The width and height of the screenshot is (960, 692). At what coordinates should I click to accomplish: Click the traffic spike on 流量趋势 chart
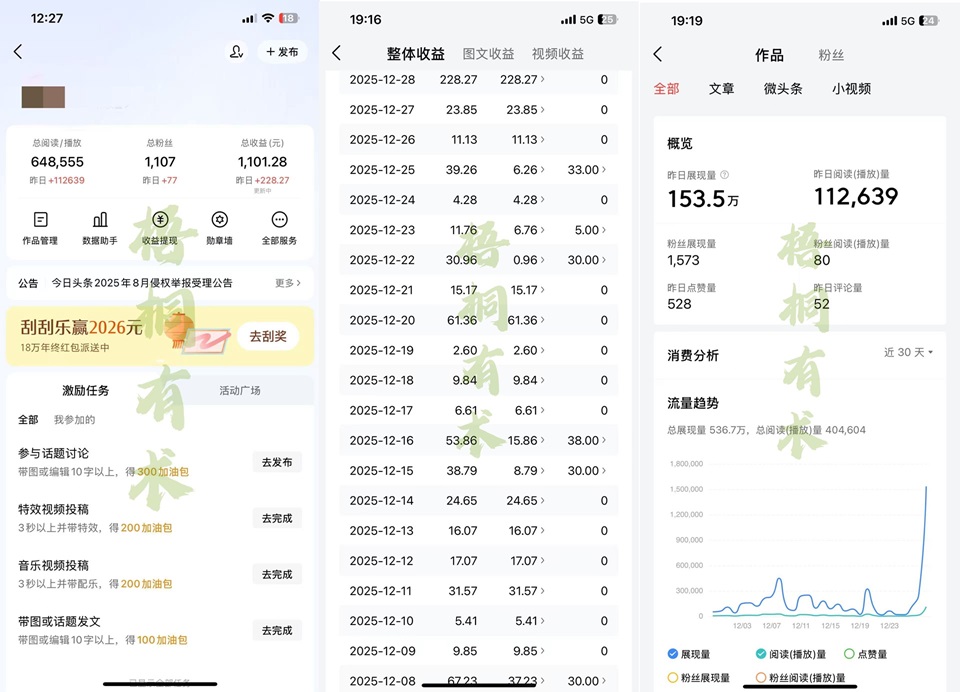(925, 490)
